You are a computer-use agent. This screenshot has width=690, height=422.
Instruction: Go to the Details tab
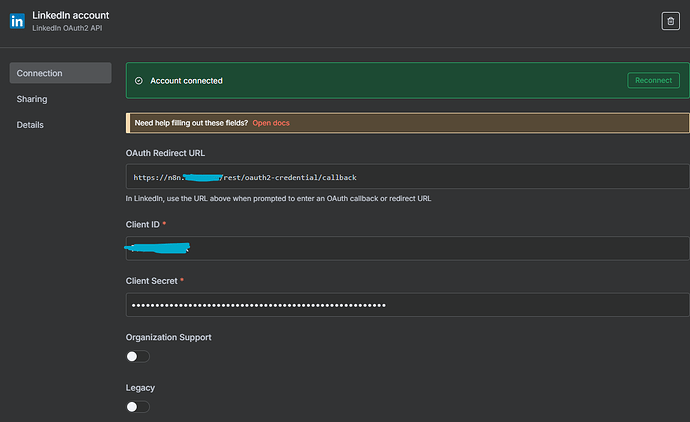[x=30, y=125]
